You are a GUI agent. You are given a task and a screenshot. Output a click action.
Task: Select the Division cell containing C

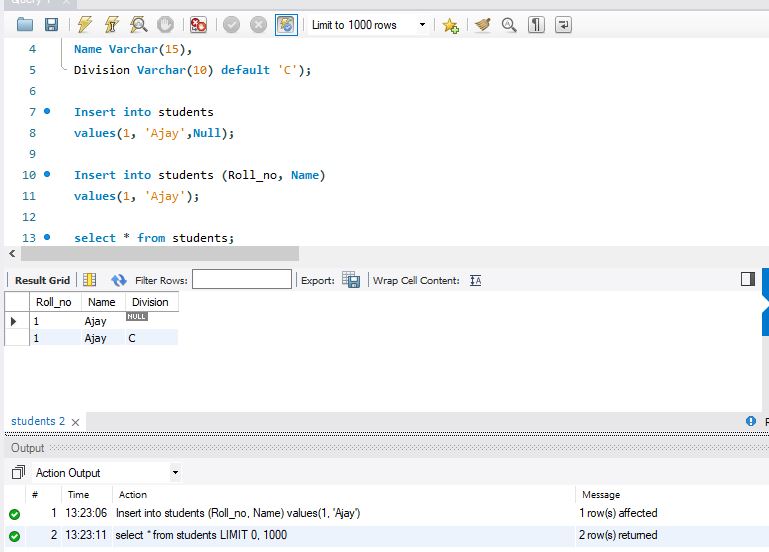[x=152, y=338]
